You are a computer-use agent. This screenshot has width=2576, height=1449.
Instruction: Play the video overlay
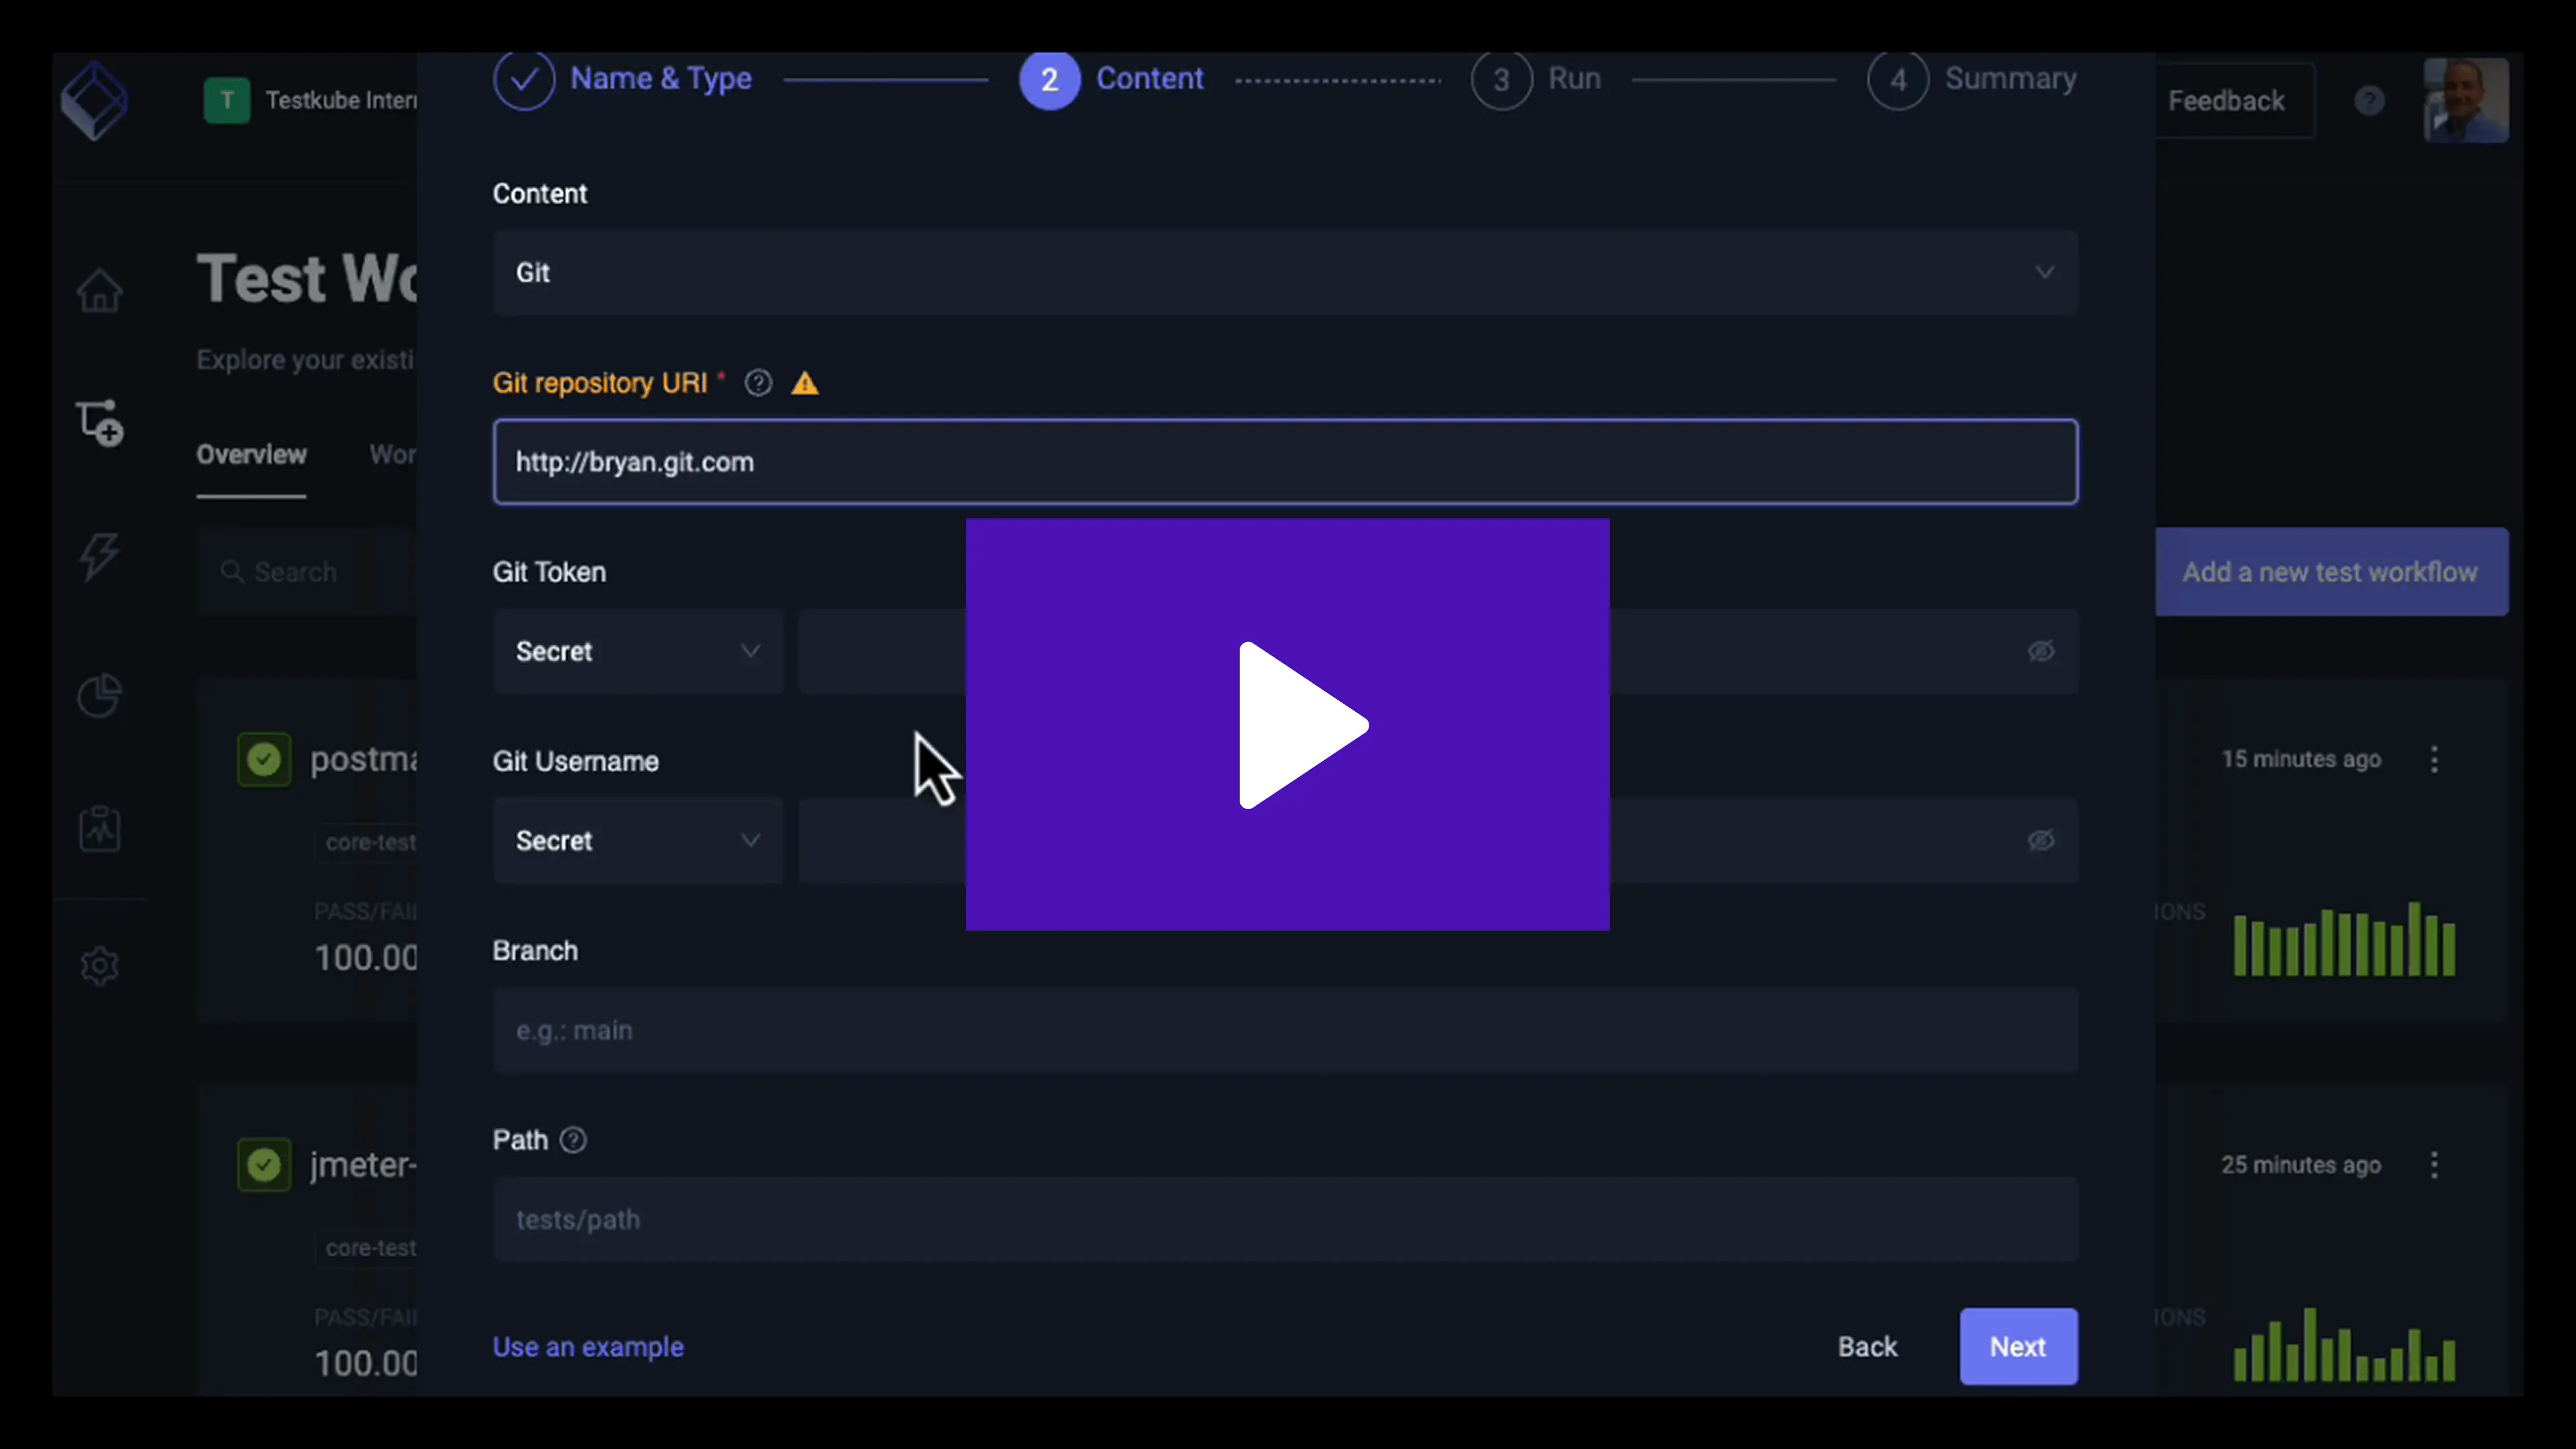1287,725
